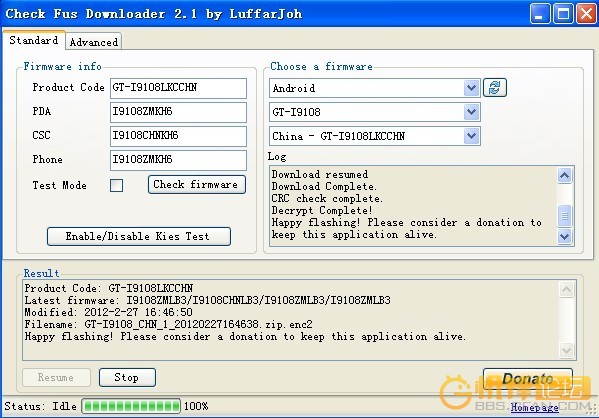The image size is (599, 418).
Task: Click the Product Code input field
Action: point(178,88)
